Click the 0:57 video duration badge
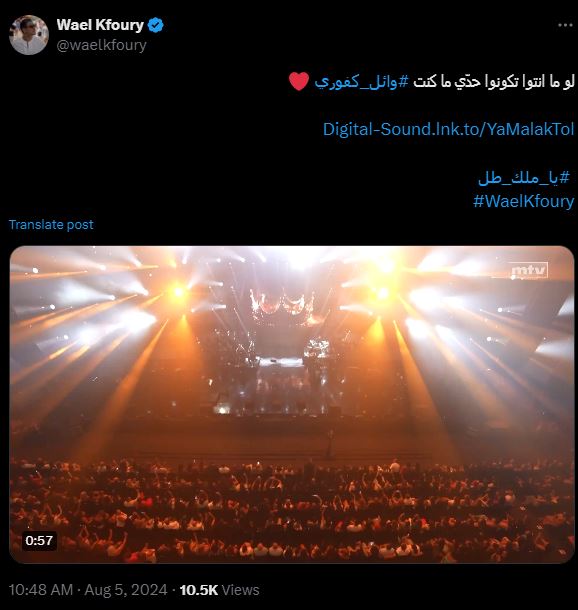 coord(39,540)
